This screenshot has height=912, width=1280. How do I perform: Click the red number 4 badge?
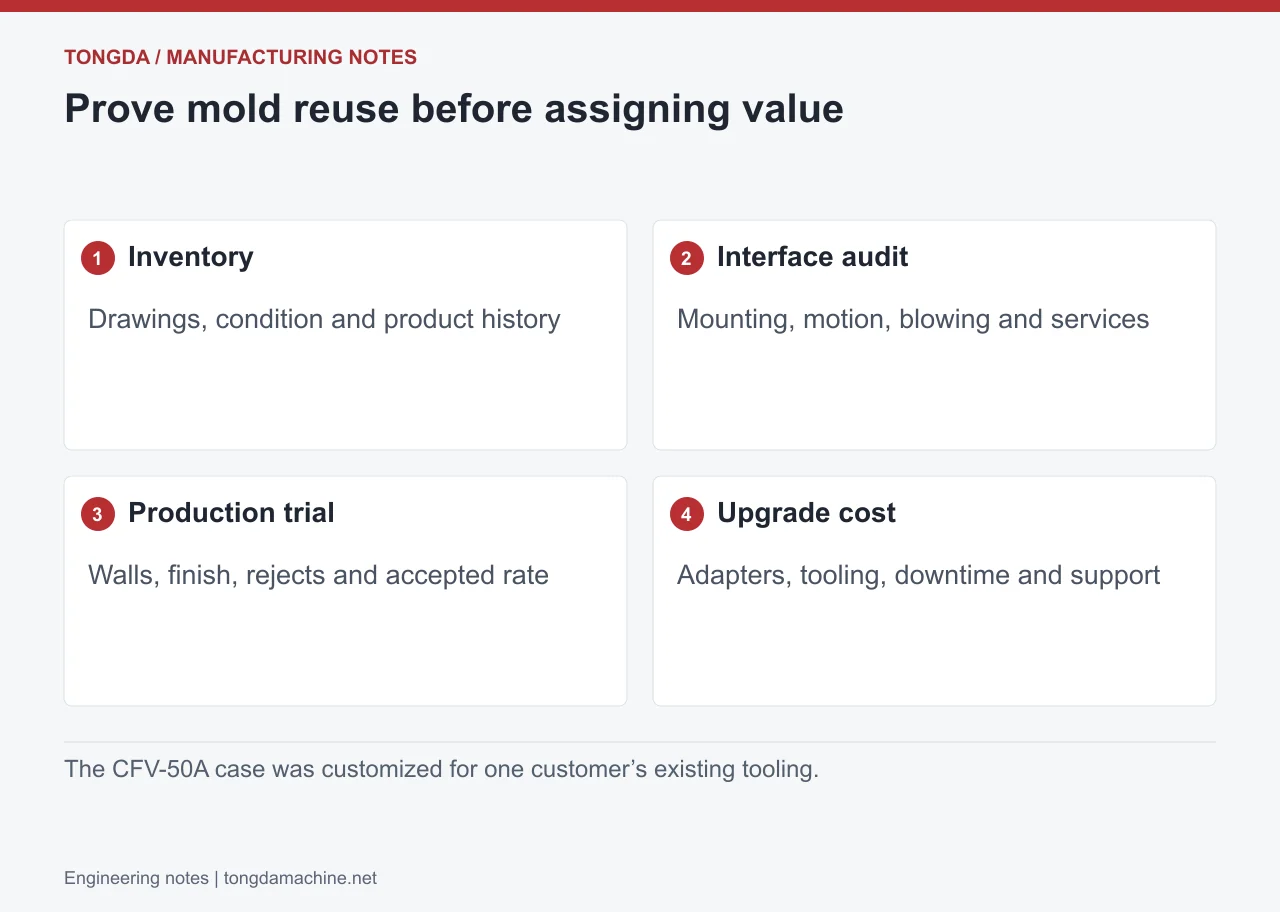pyautogui.click(x=686, y=514)
